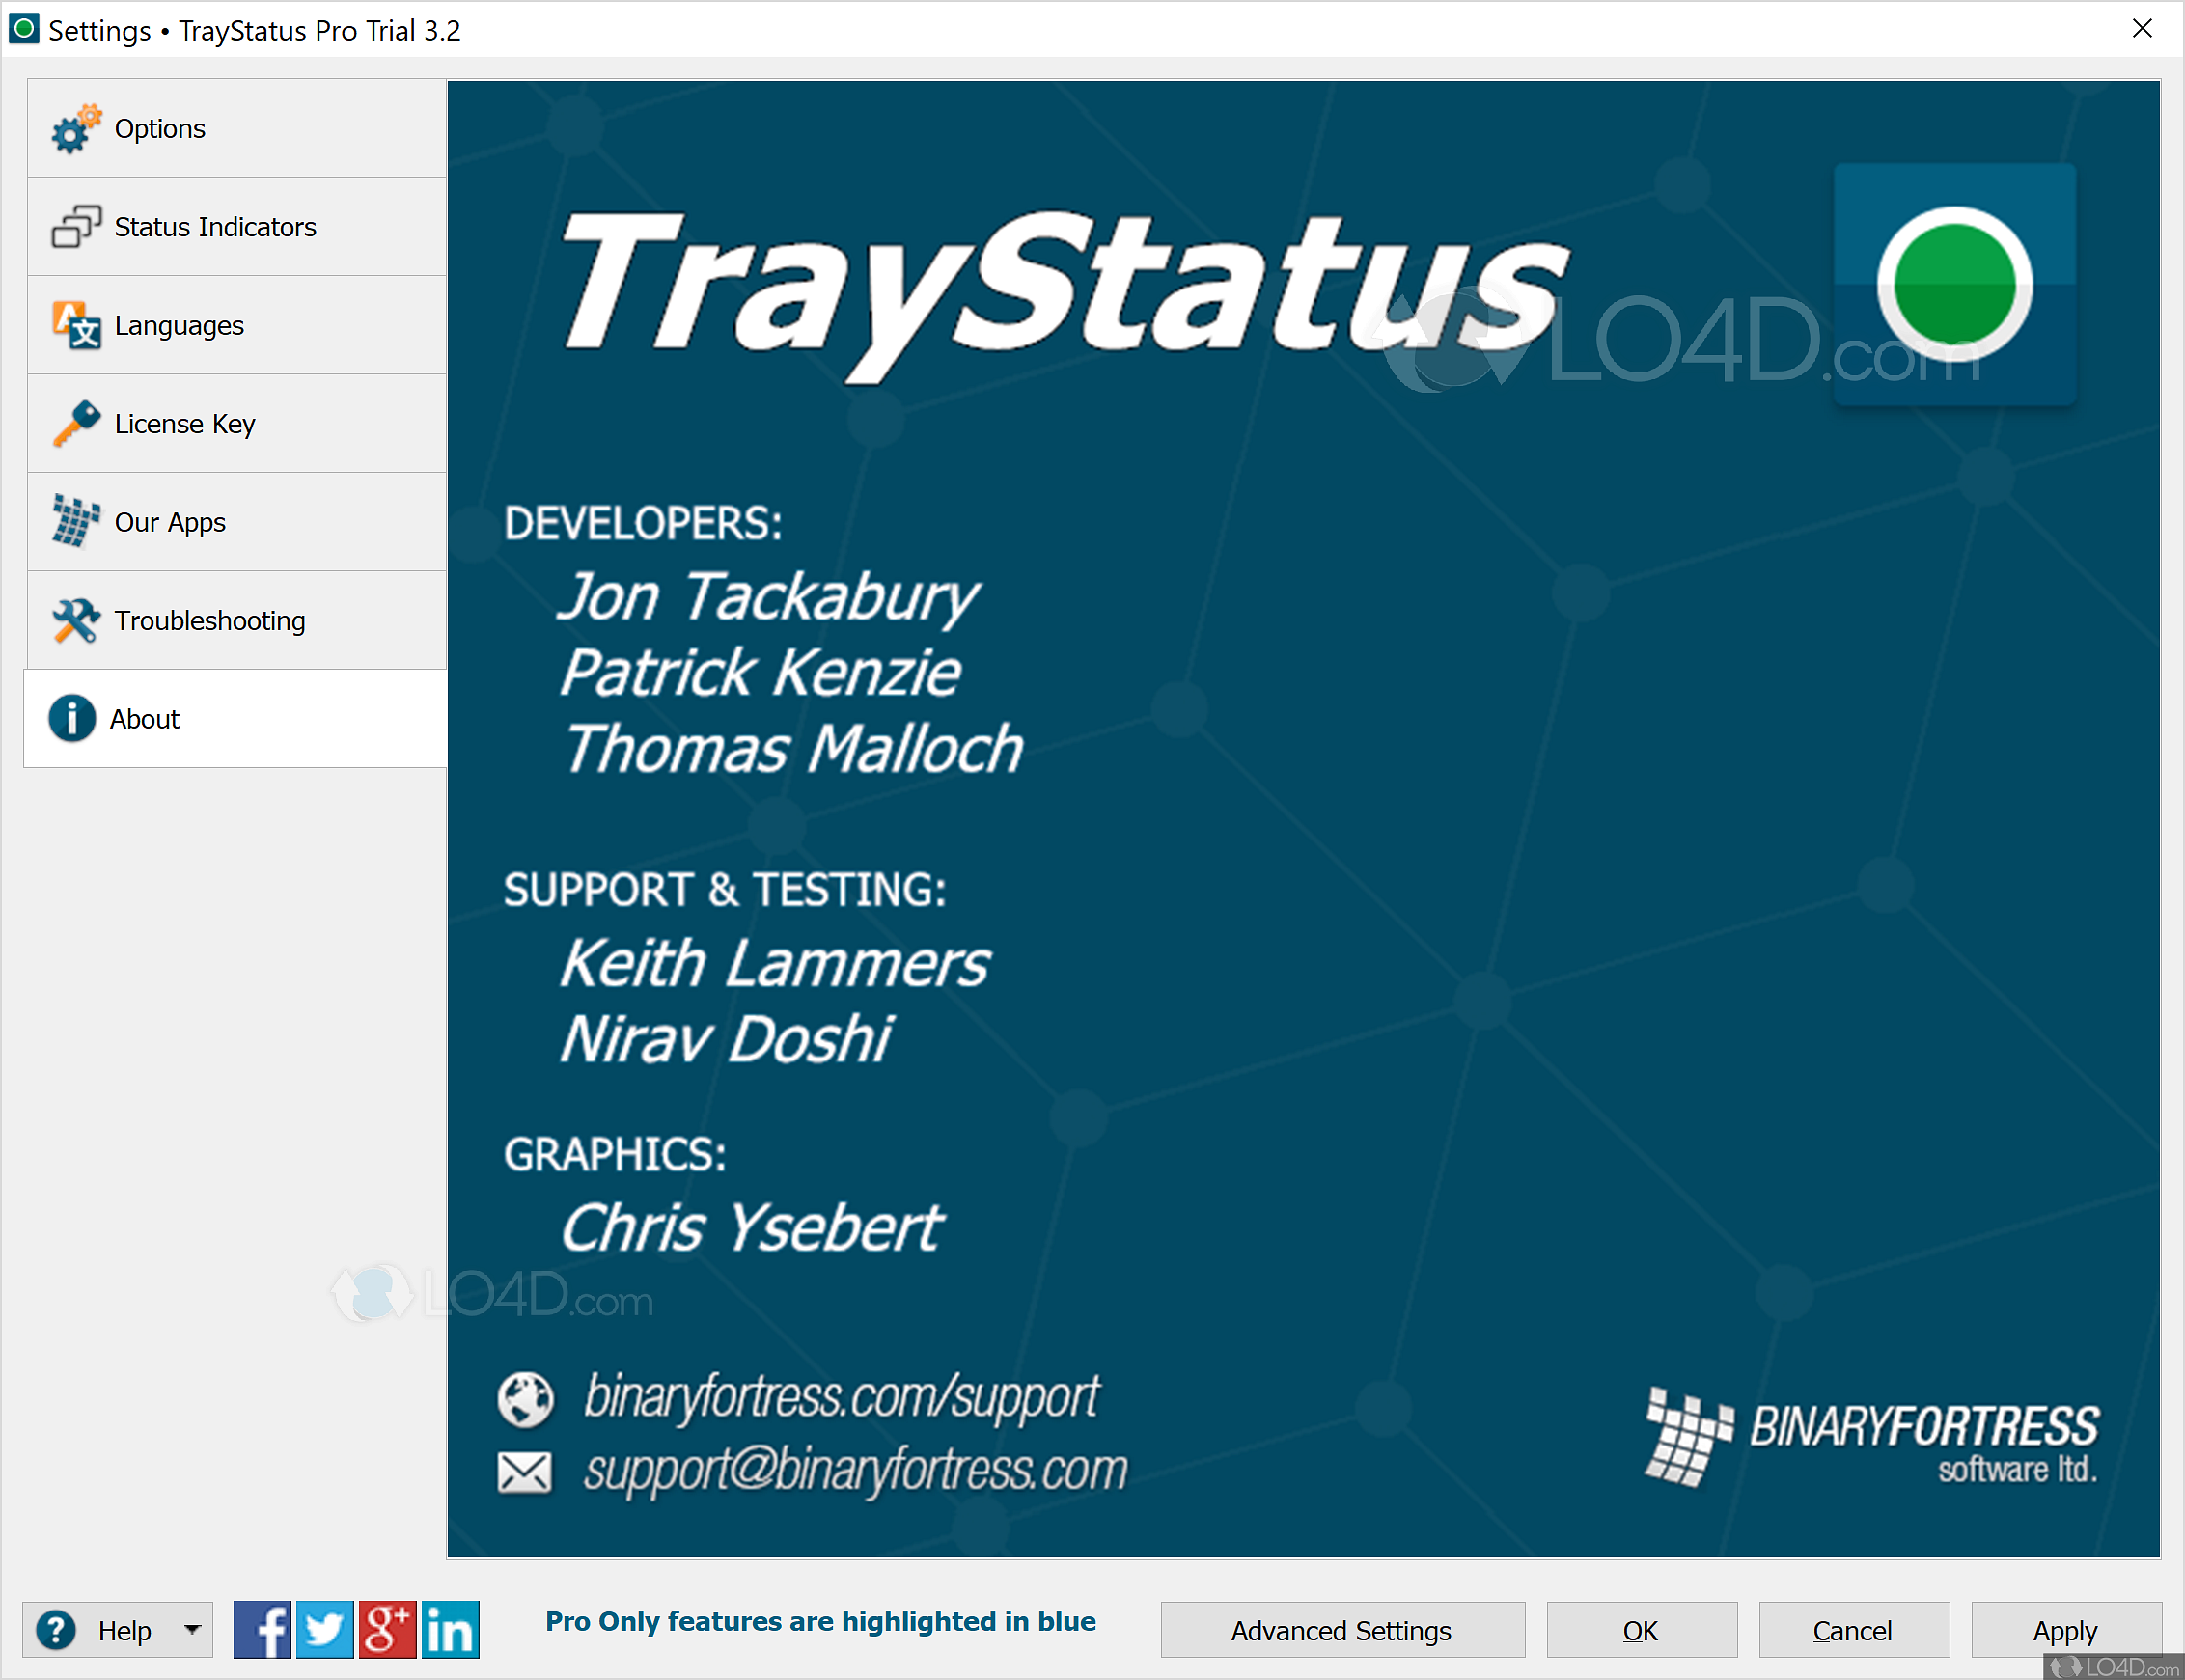Click the Help question mark icon
The height and width of the screenshot is (1680, 2185).
tap(57, 1630)
